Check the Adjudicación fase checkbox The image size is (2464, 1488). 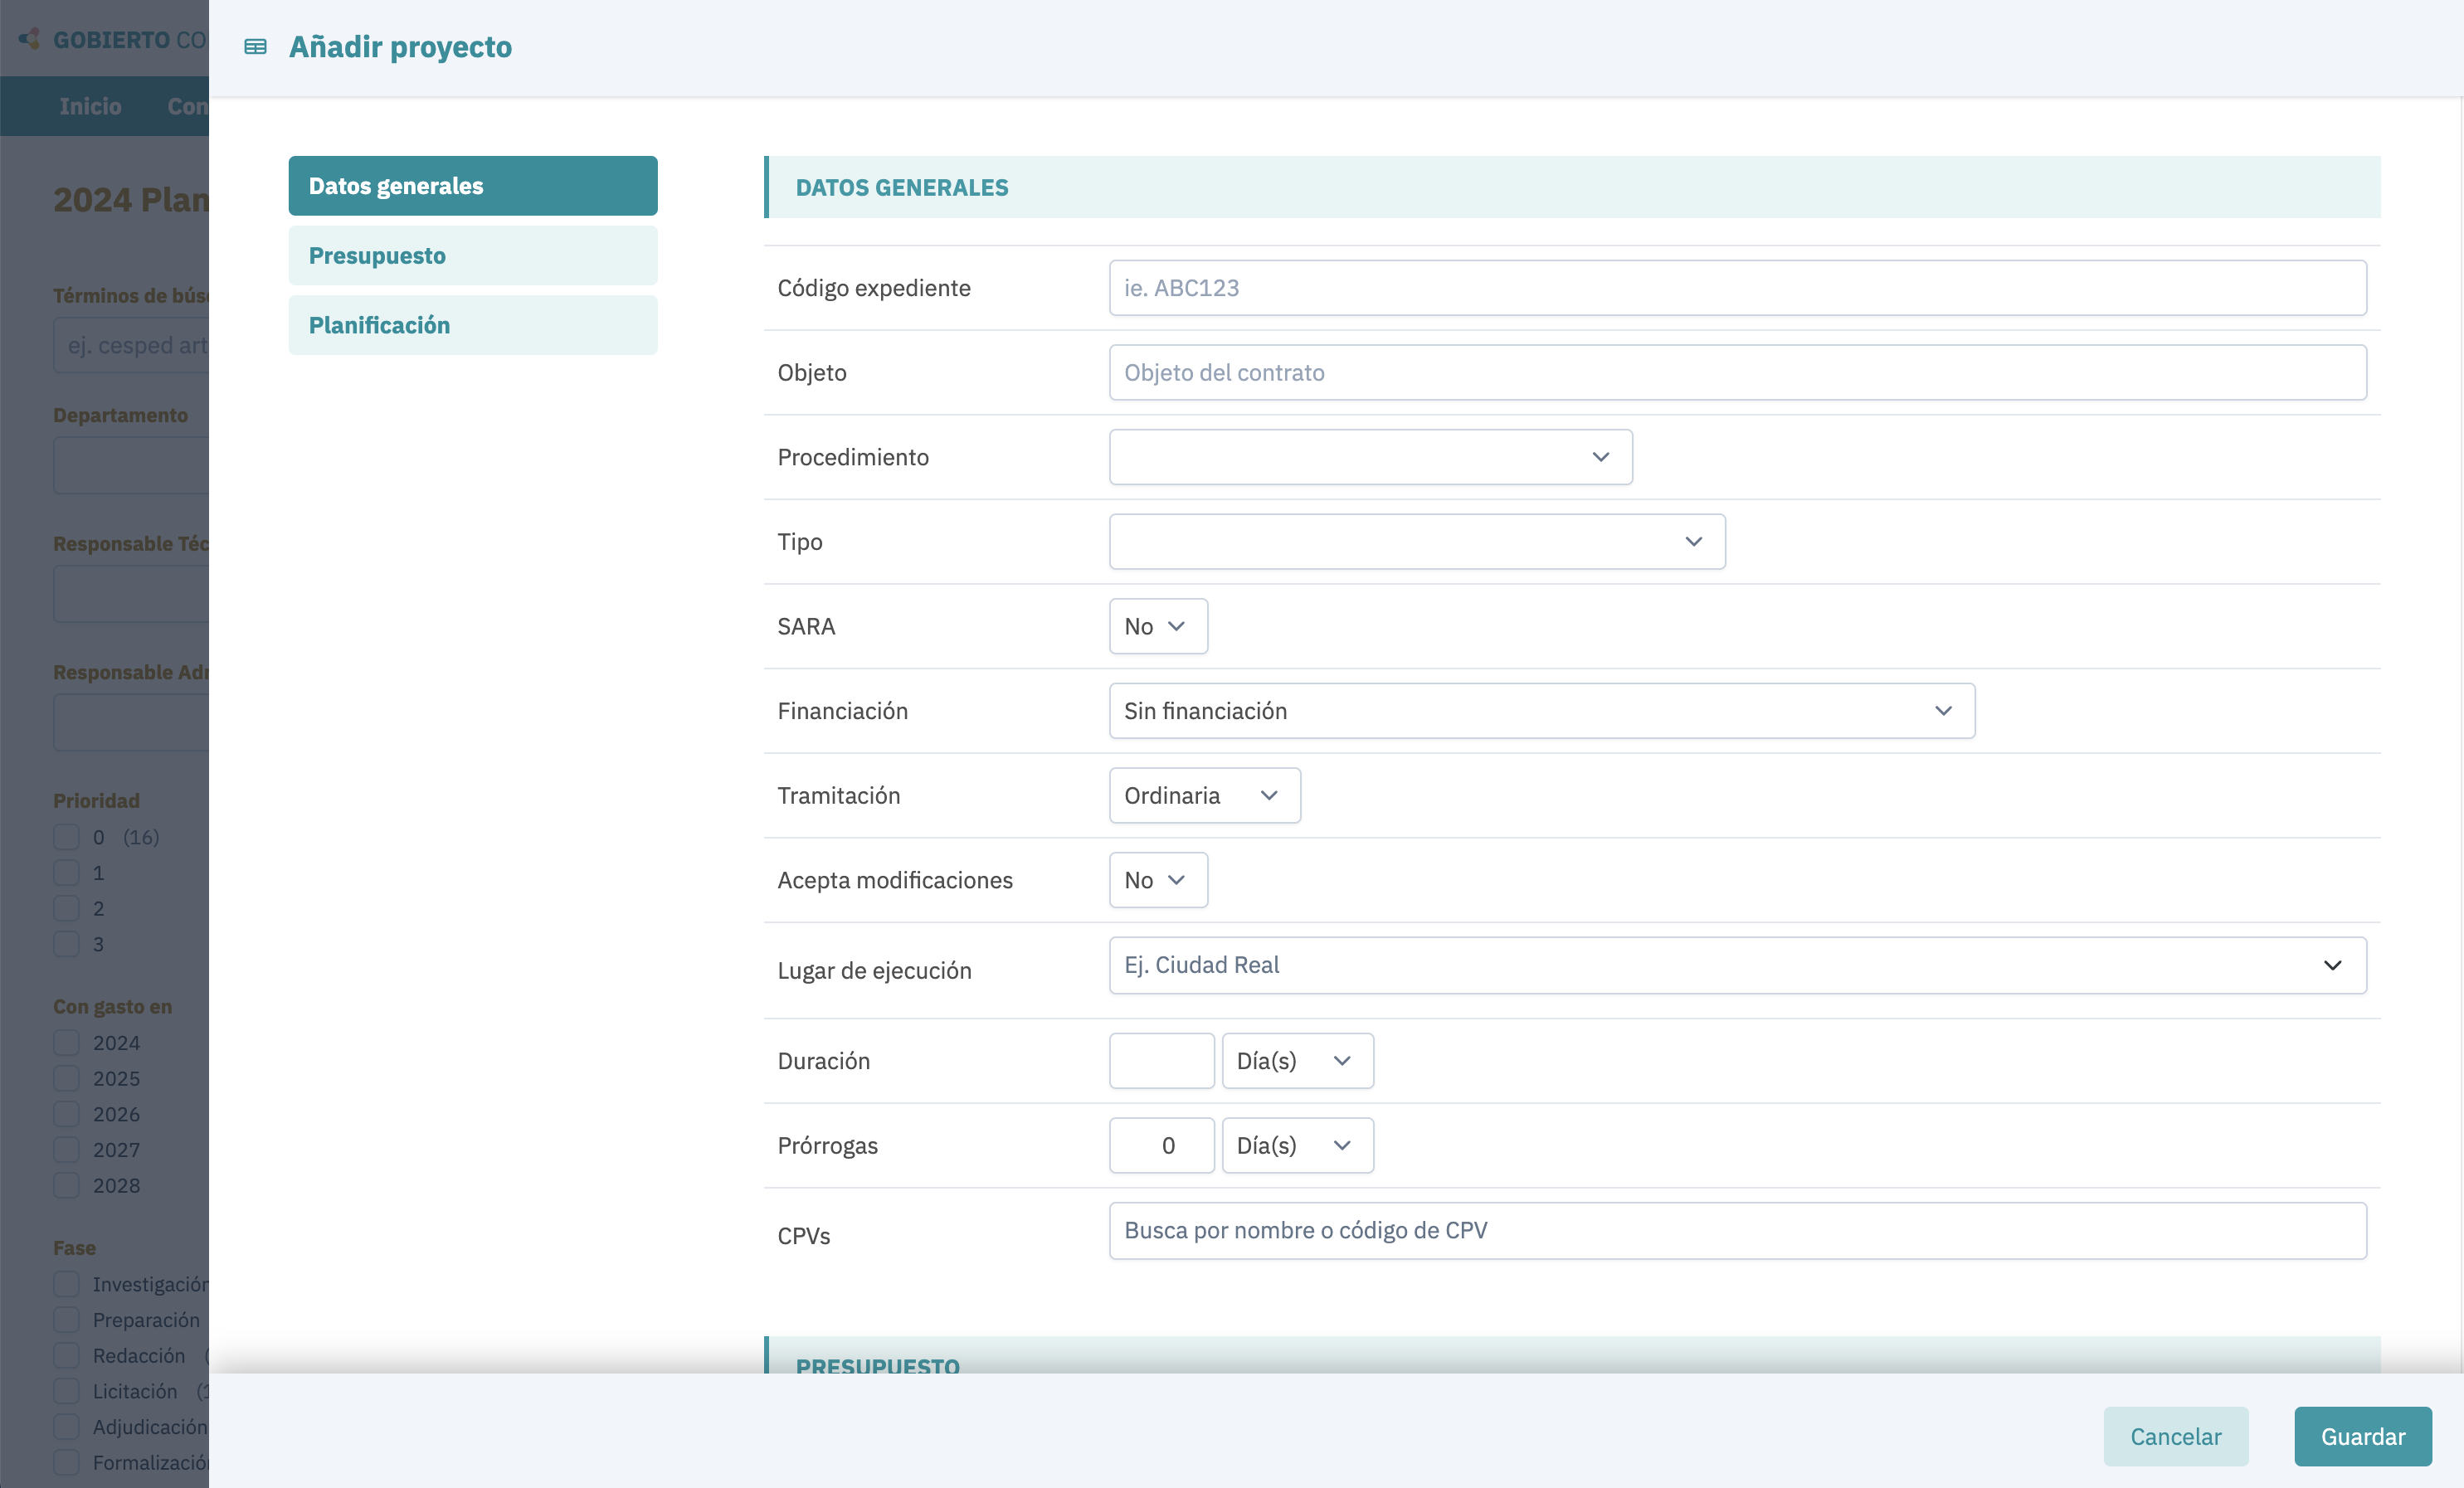67,1427
